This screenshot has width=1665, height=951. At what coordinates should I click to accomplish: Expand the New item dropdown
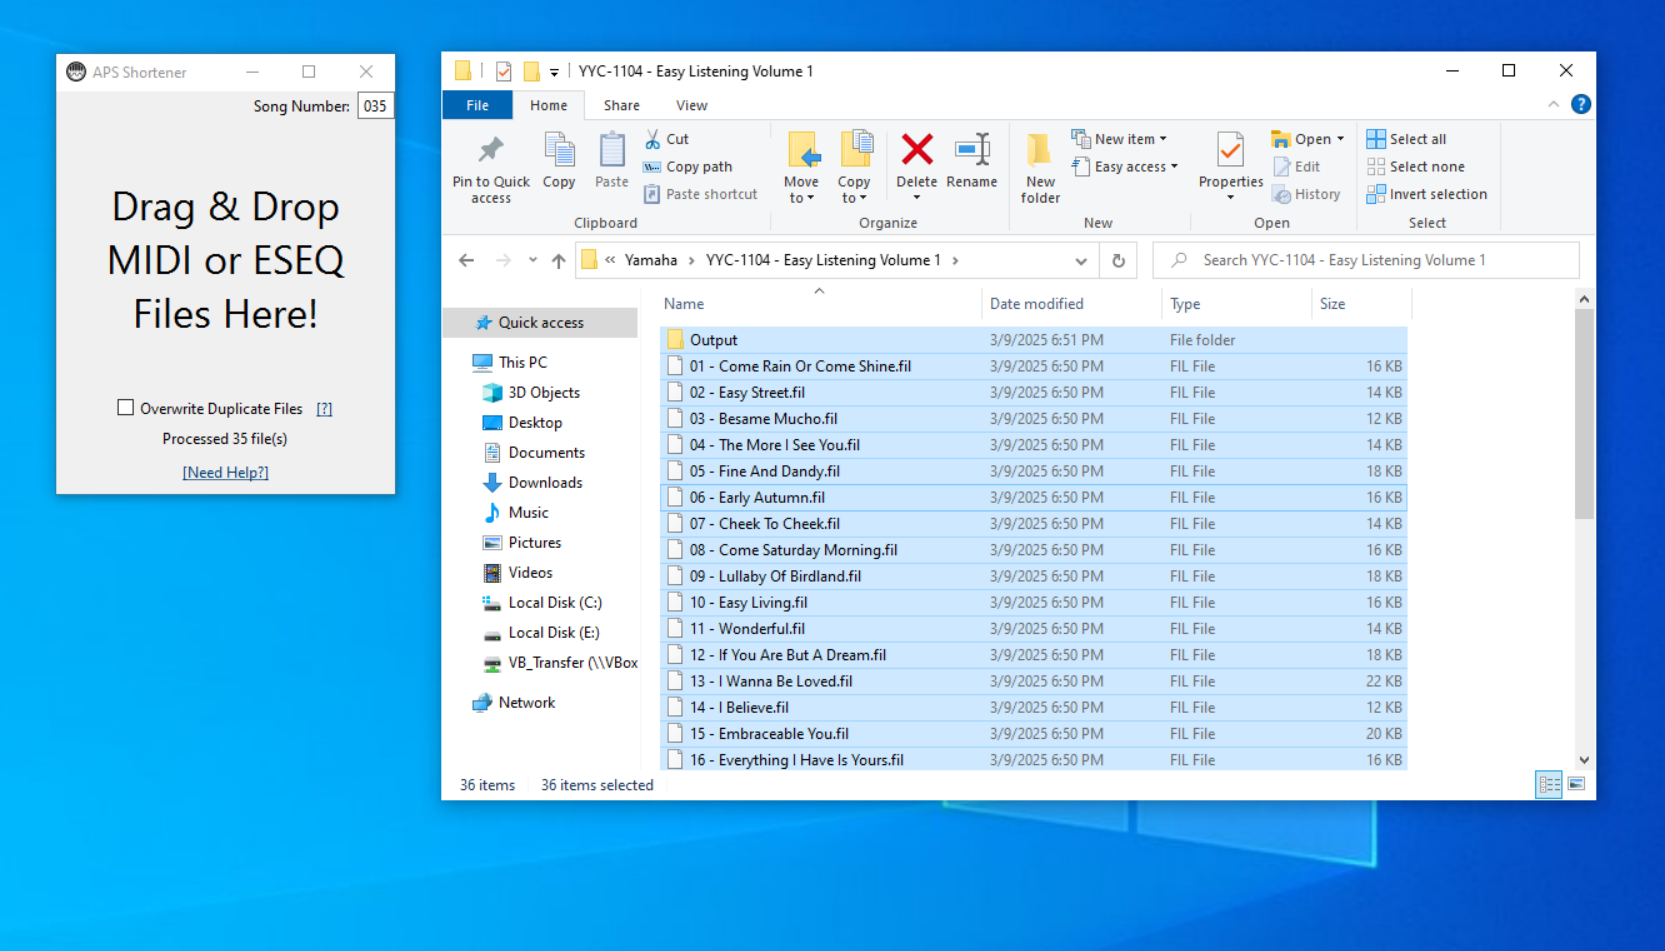pos(1119,139)
